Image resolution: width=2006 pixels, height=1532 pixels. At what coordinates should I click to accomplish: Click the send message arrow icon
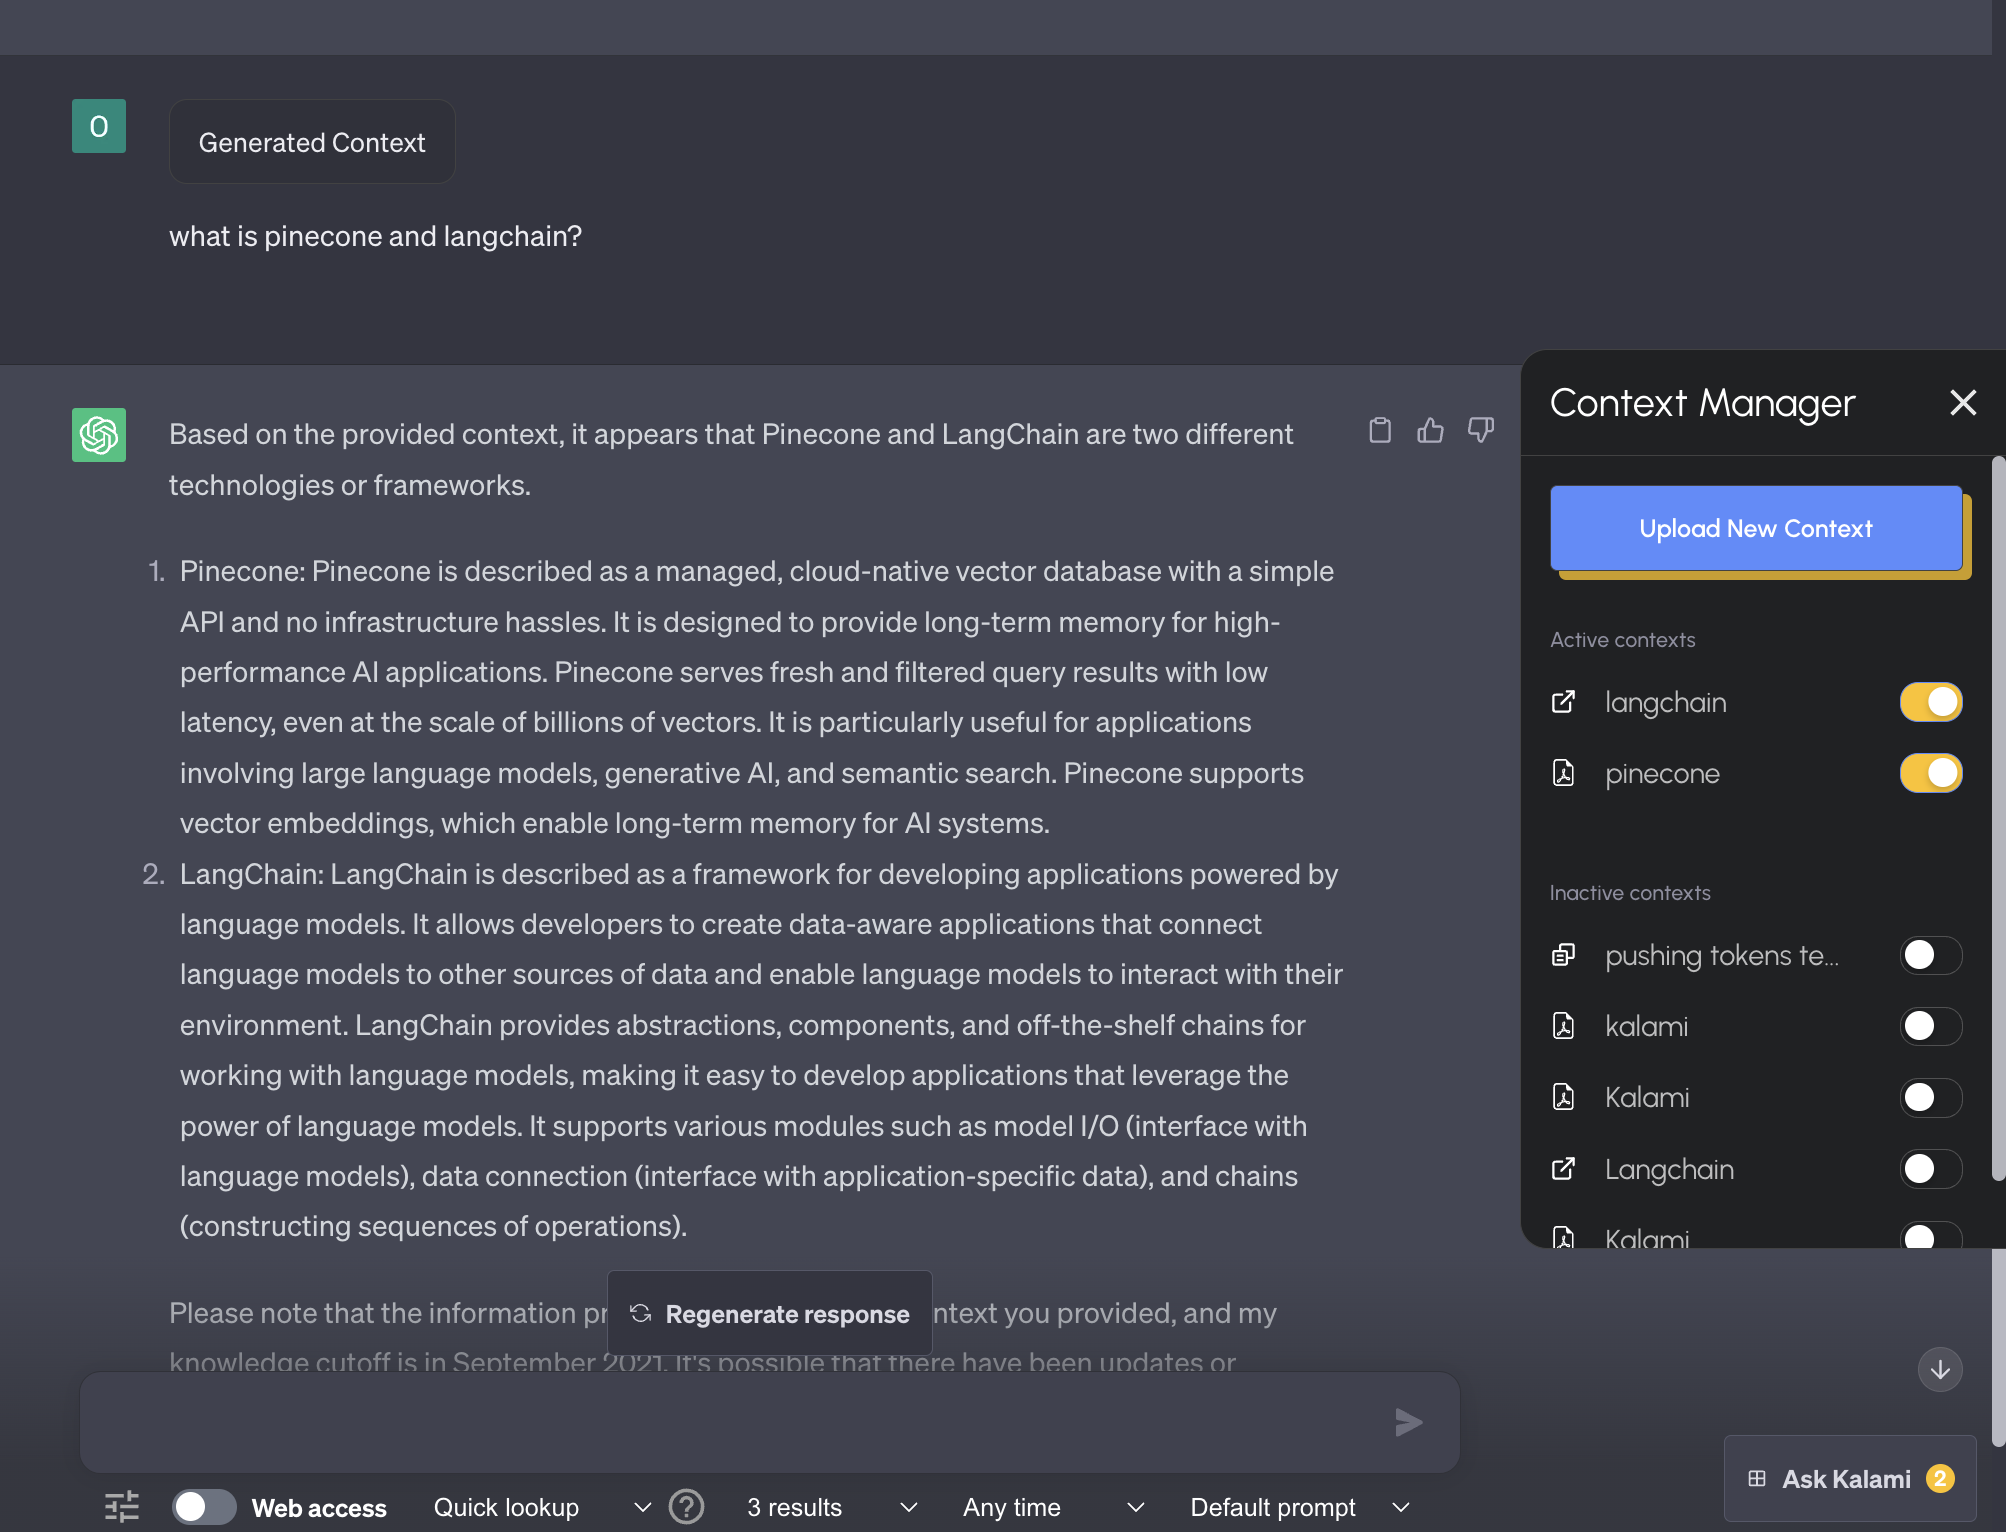click(1408, 1422)
